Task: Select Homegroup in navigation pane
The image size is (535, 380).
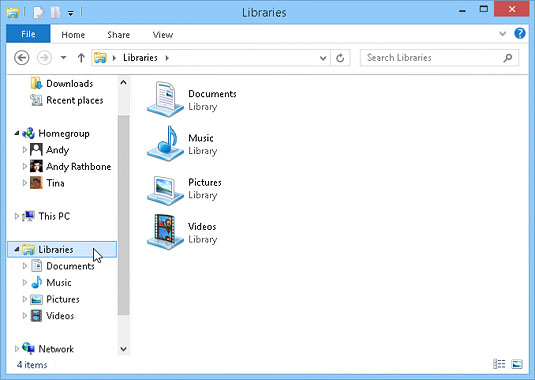Action: click(x=56, y=133)
